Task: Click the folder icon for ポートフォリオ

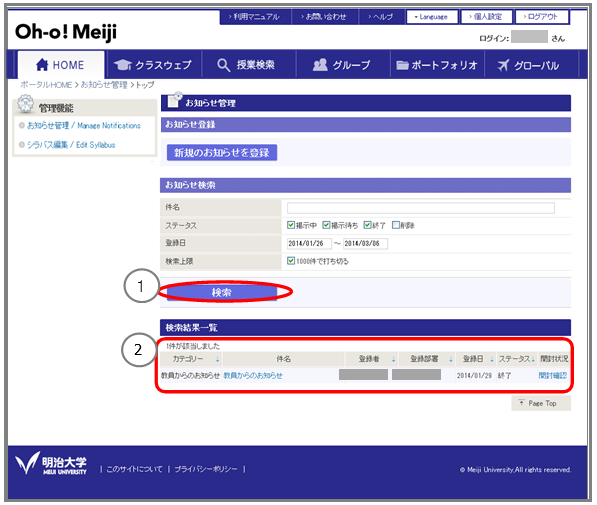Action: click(x=402, y=65)
